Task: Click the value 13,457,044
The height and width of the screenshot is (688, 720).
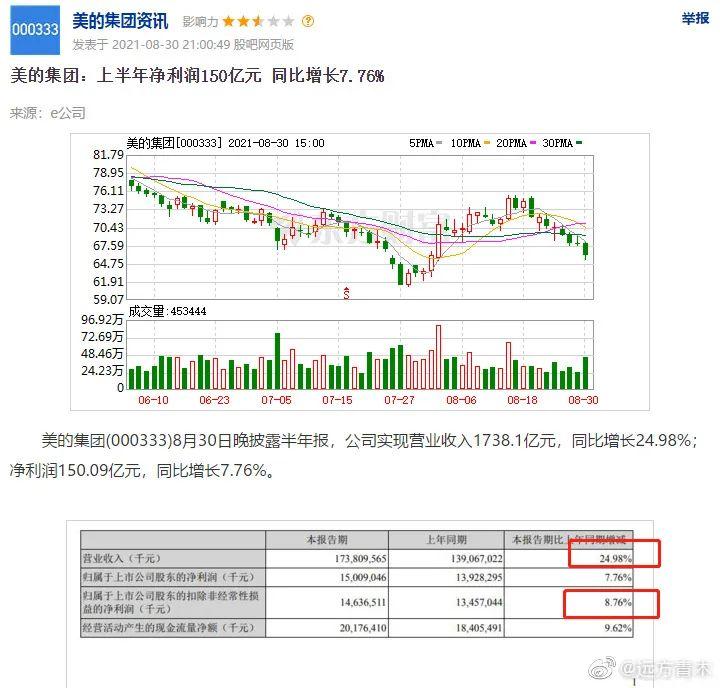Action: tap(479, 602)
